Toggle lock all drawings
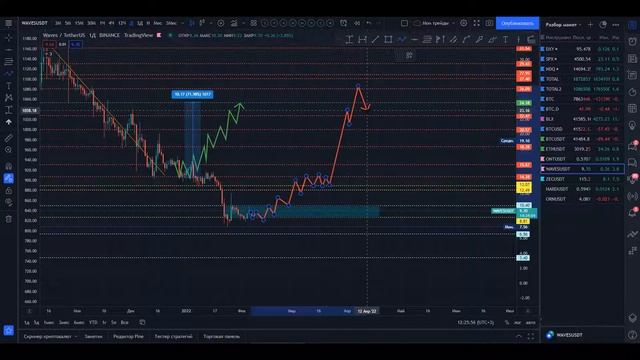Image resolution: width=640 pixels, height=360 pixels. [9, 191]
